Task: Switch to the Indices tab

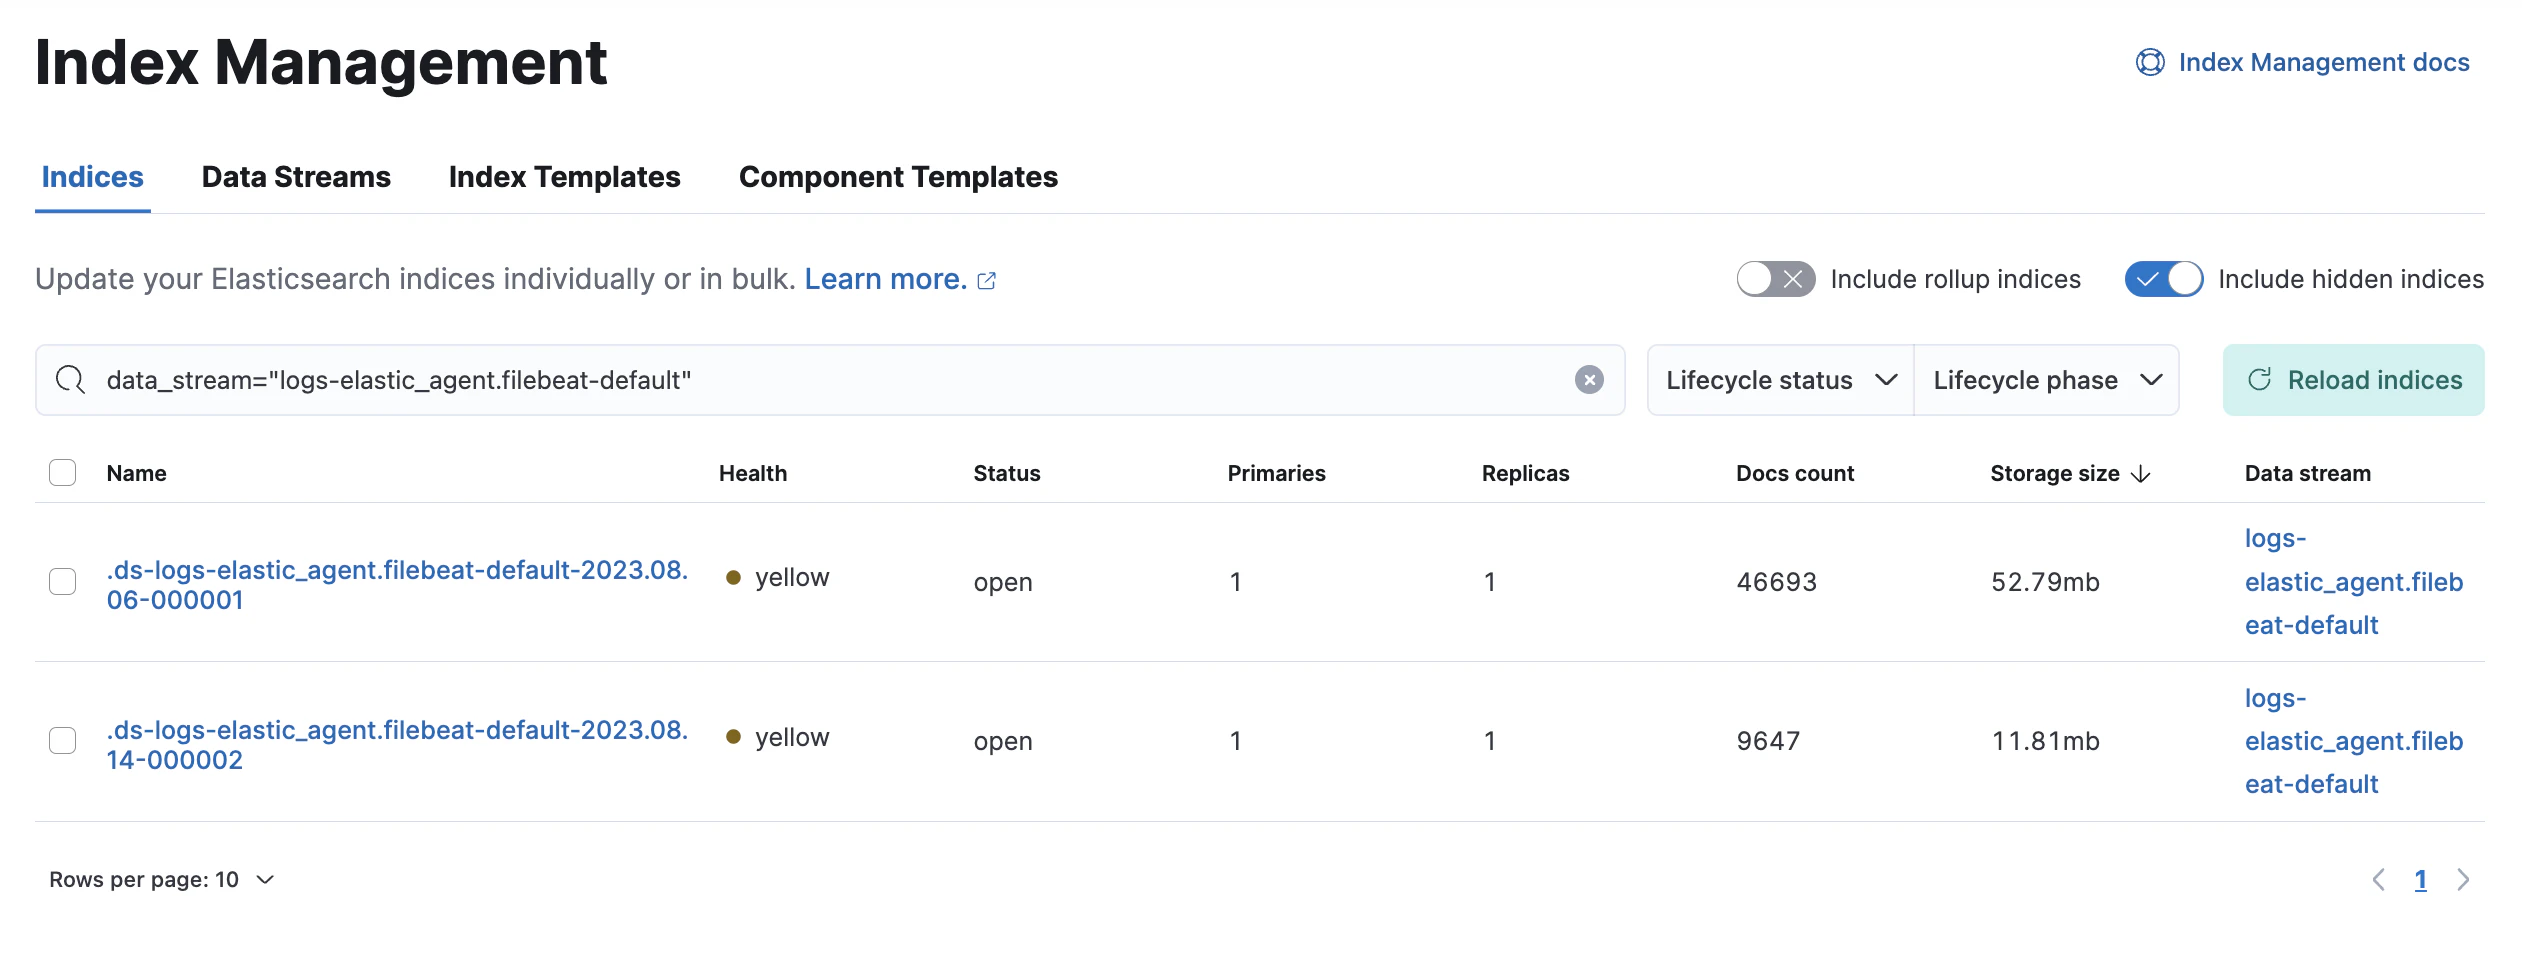Action: click(x=93, y=177)
